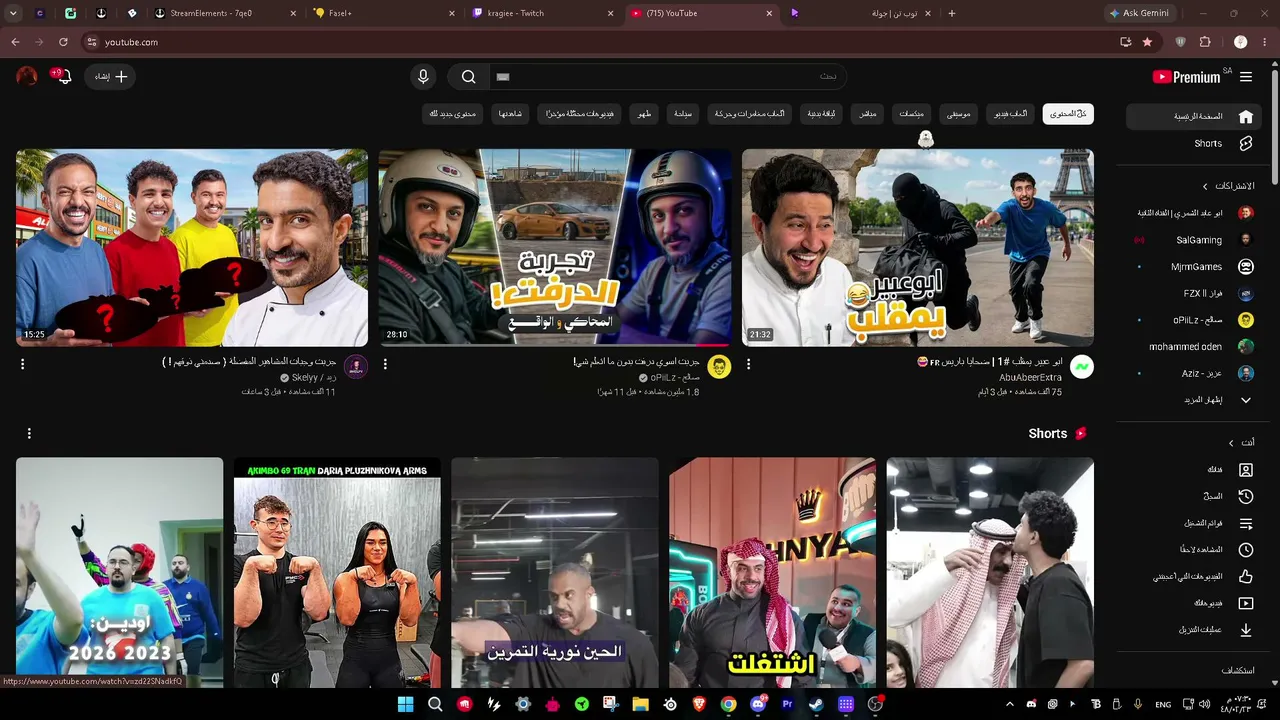1280x720 pixels.
Task: Open options menu for the oPiiLz drift video
Action: tap(385, 364)
